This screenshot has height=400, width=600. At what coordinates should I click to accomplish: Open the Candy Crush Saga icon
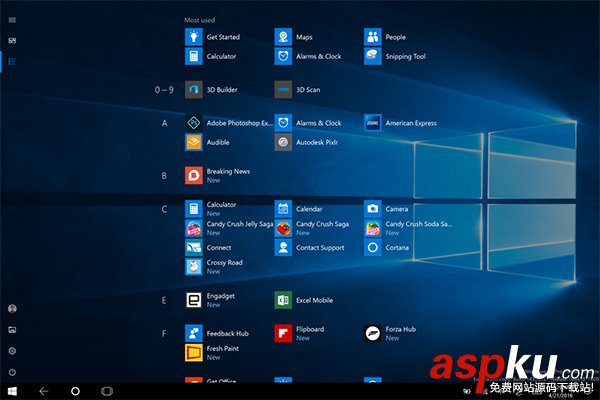(x=283, y=228)
